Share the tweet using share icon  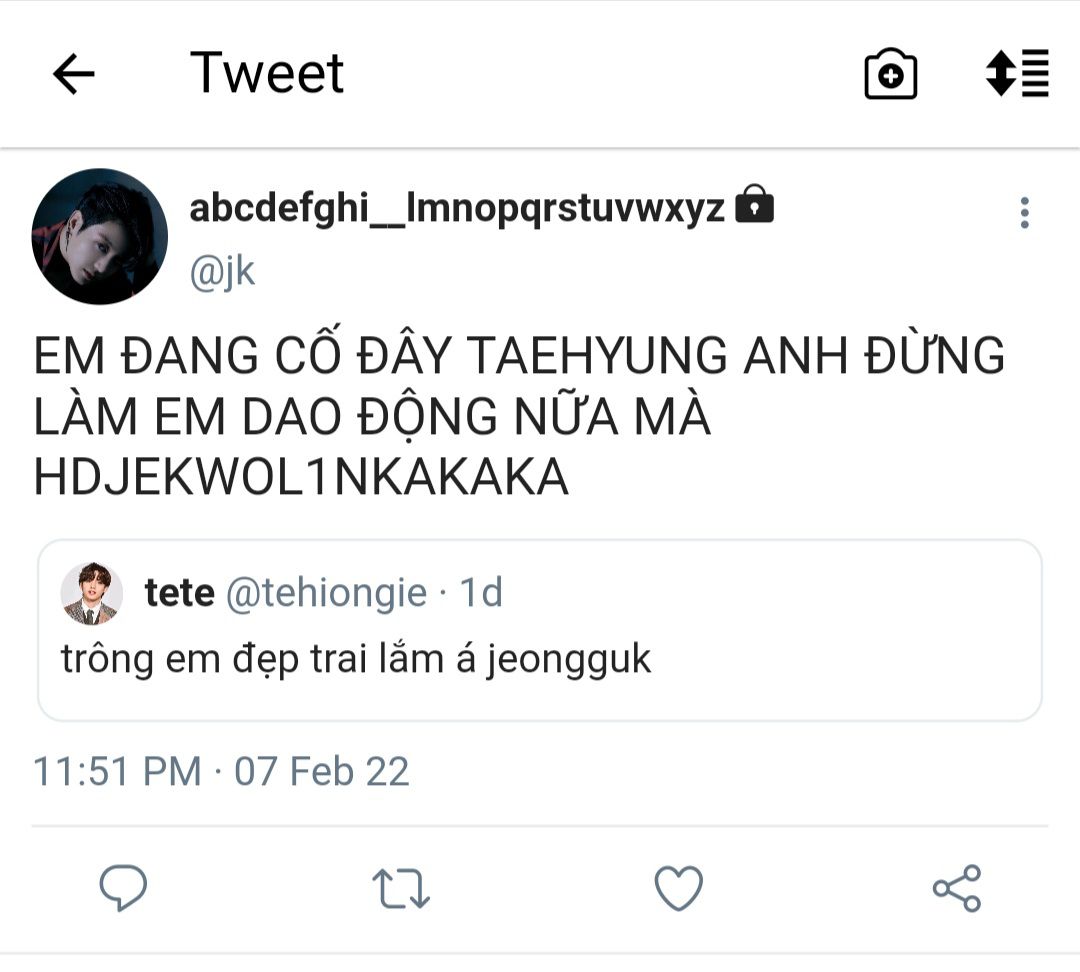[x=957, y=888]
